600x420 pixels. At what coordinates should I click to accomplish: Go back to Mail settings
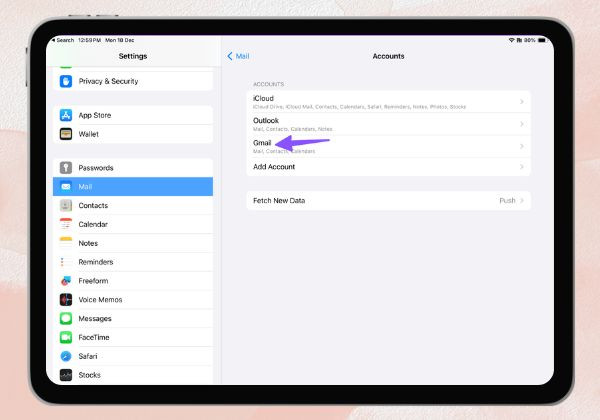point(238,56)
